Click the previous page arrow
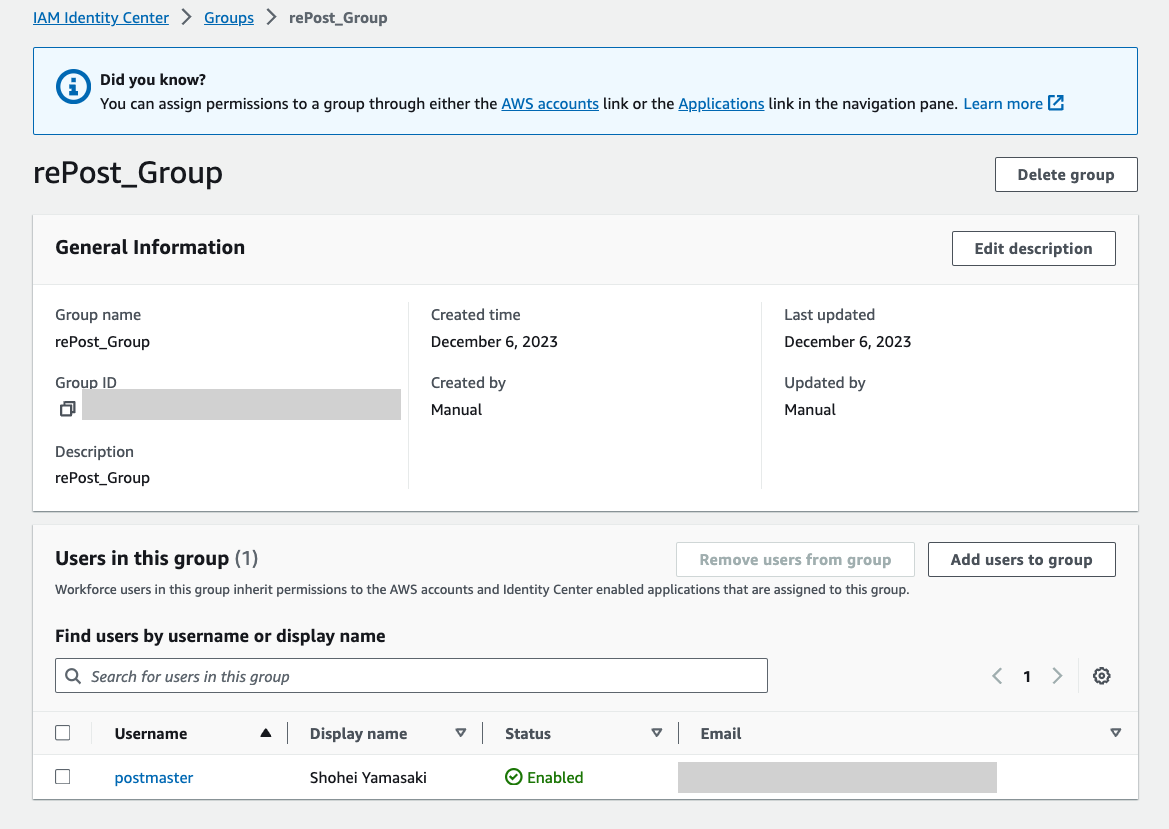Image resolution: width=1169 pixels, height=829 pixels. [996, 676]
